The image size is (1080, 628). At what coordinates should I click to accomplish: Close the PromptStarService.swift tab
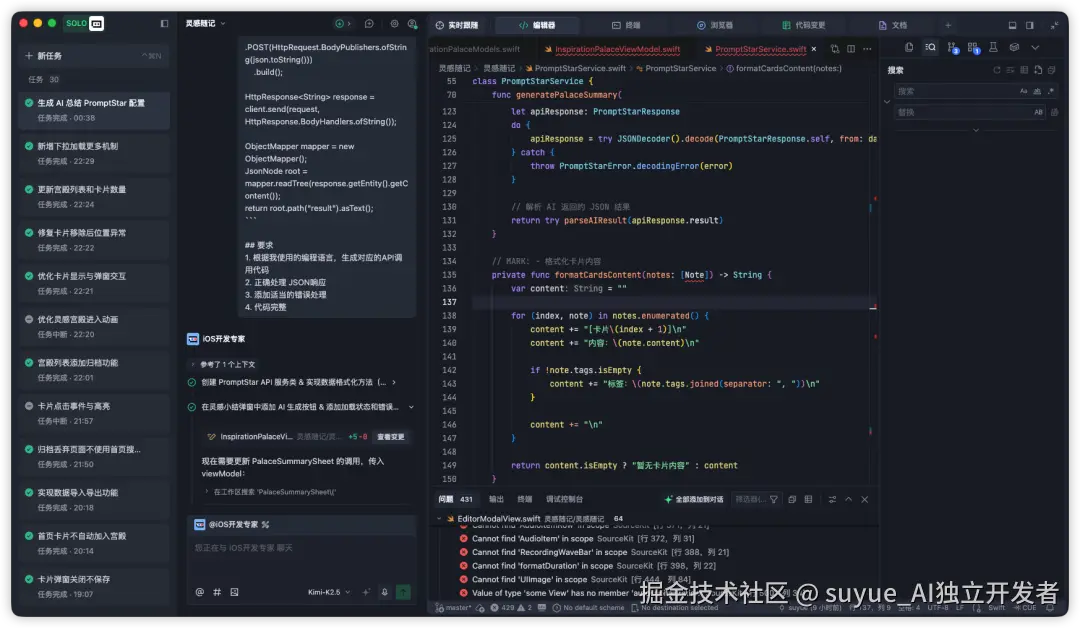pos(813,49)
